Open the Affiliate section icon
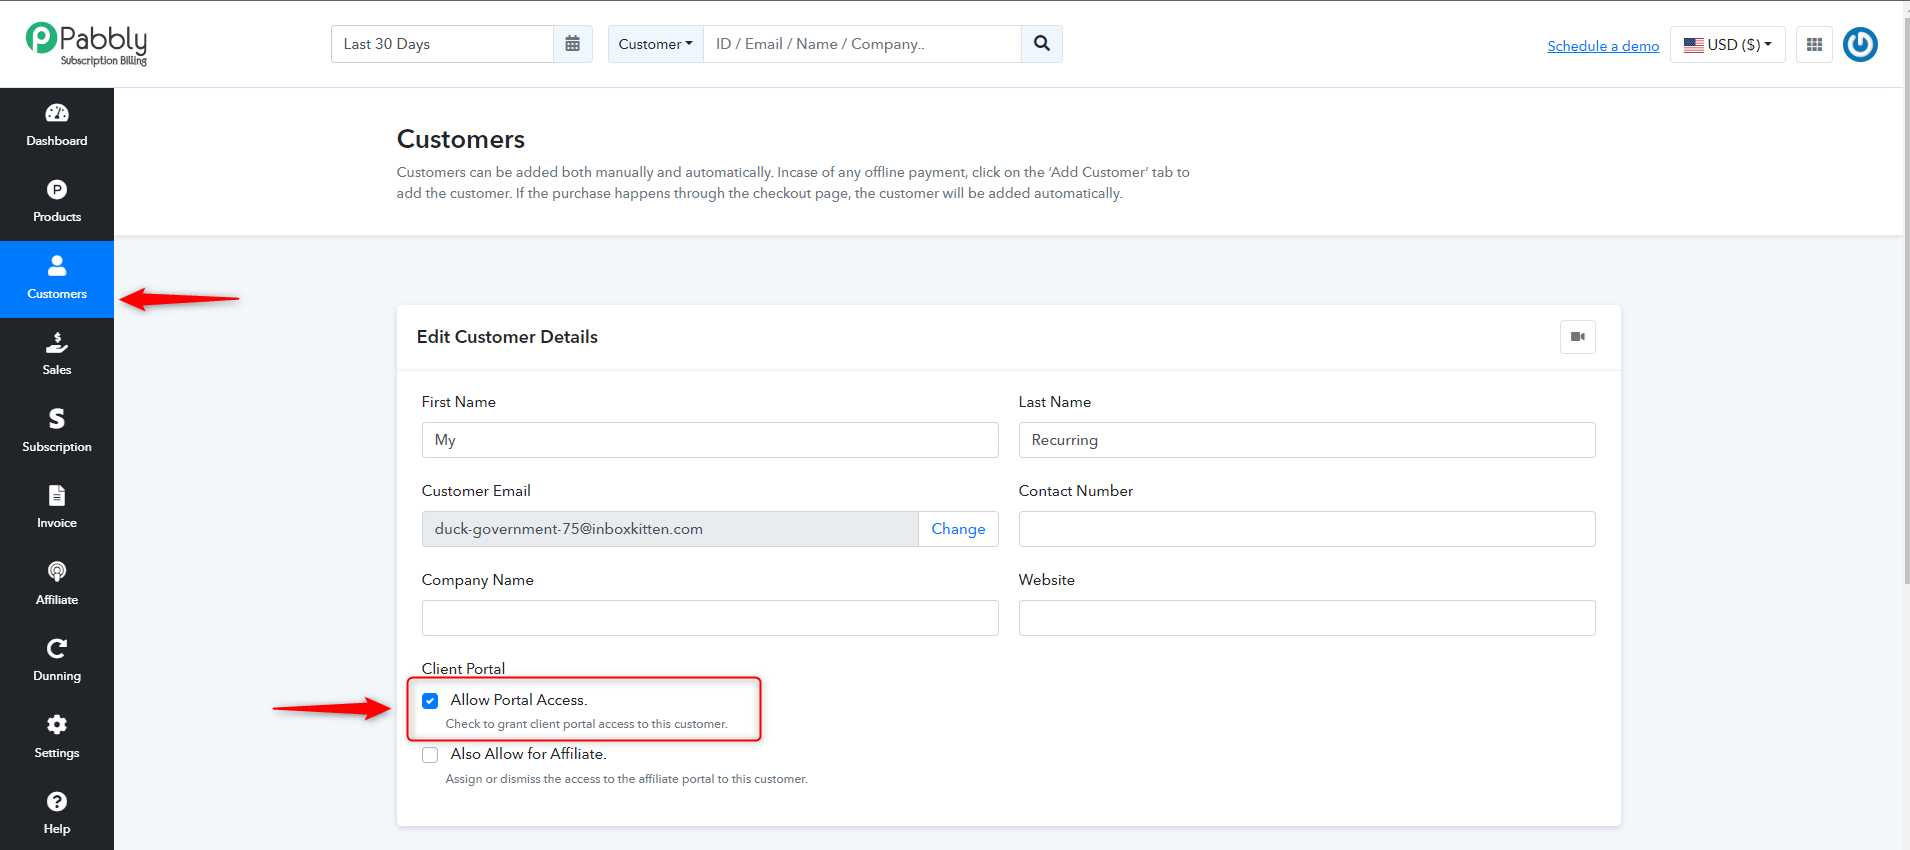Image resolution: width=1910 pixels, height=850 pixels. [57, 572]
